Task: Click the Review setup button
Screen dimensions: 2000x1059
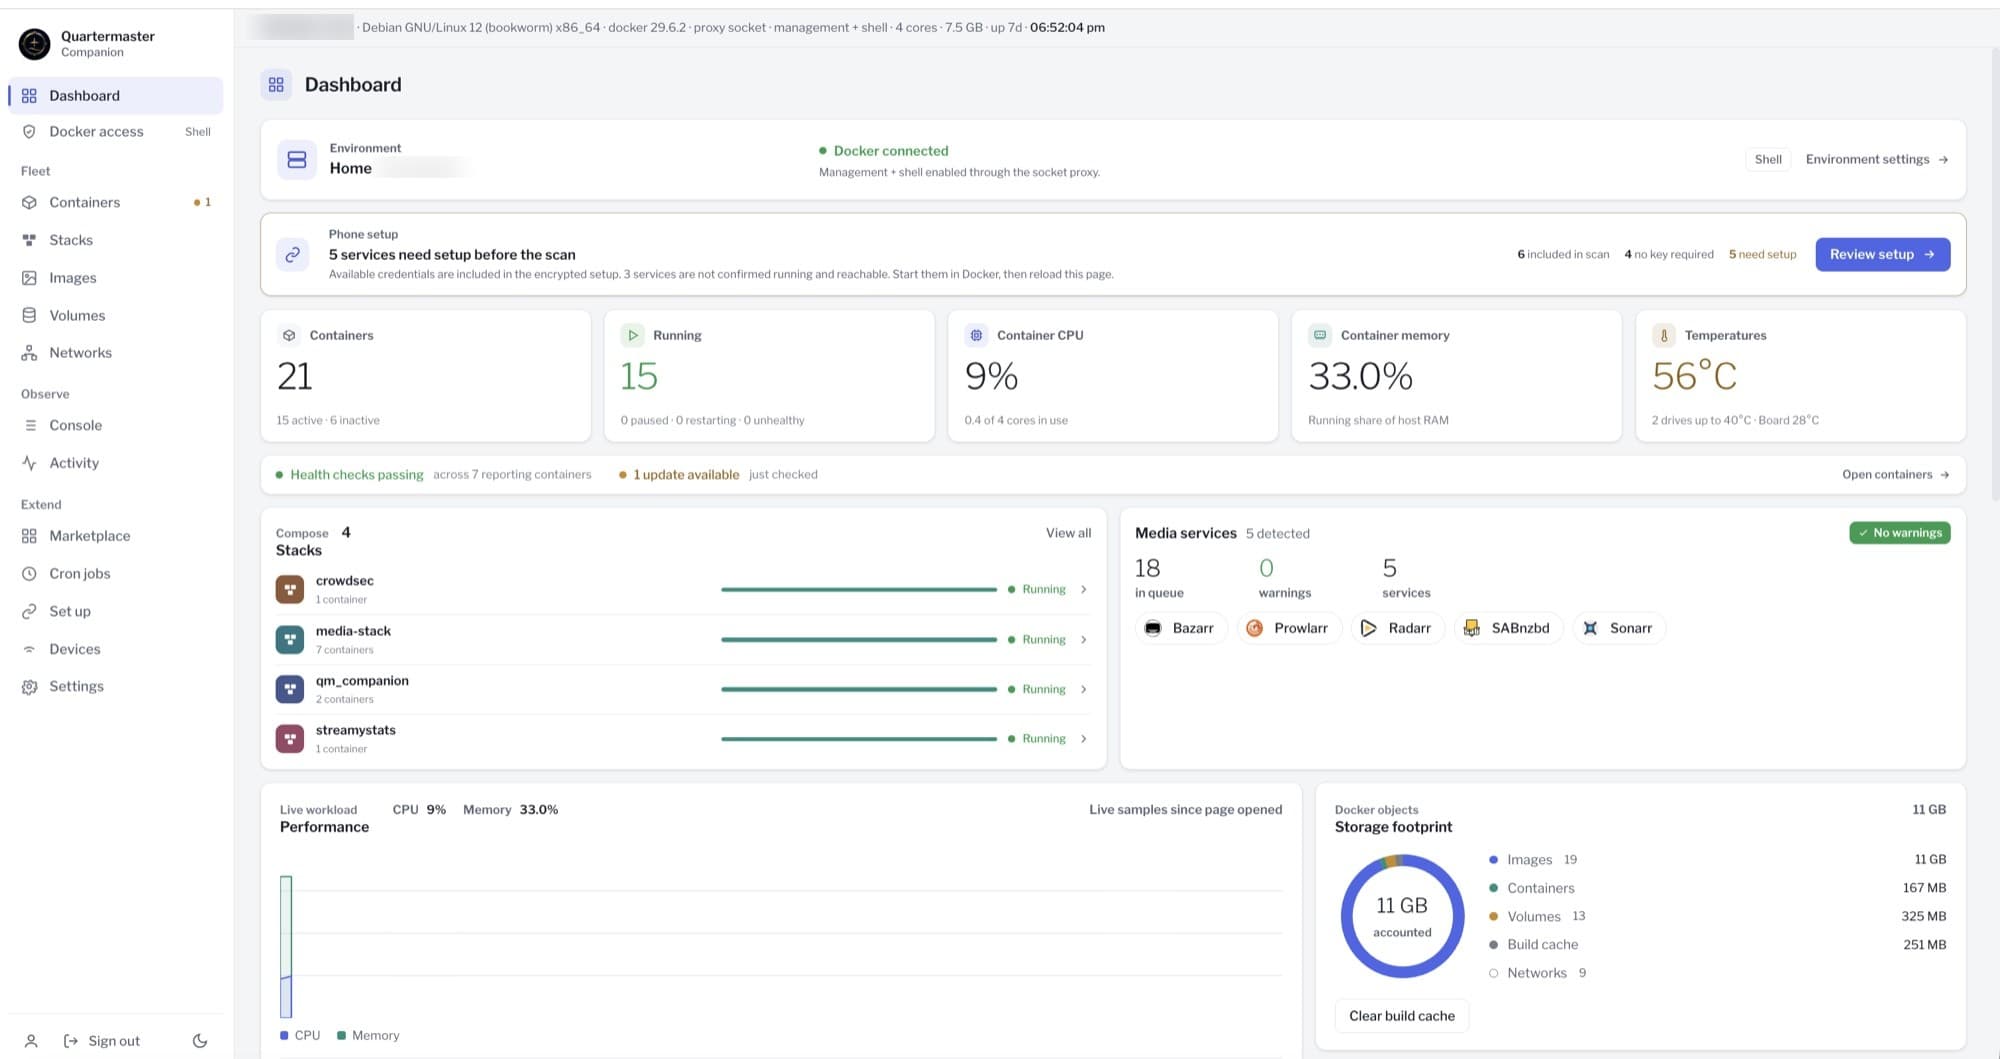Action: click(1882, 254)
